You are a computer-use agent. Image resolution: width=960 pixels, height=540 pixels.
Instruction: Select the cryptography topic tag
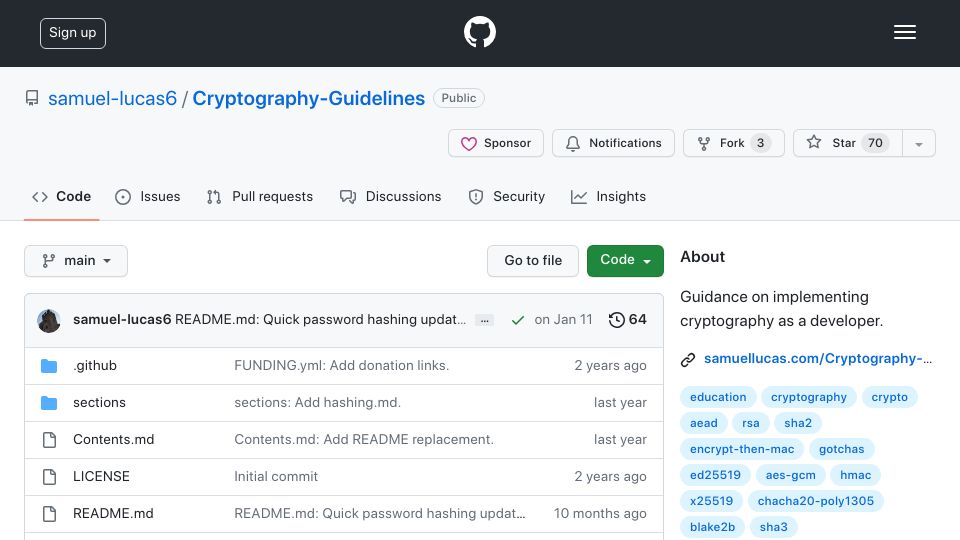coord(809,397)
